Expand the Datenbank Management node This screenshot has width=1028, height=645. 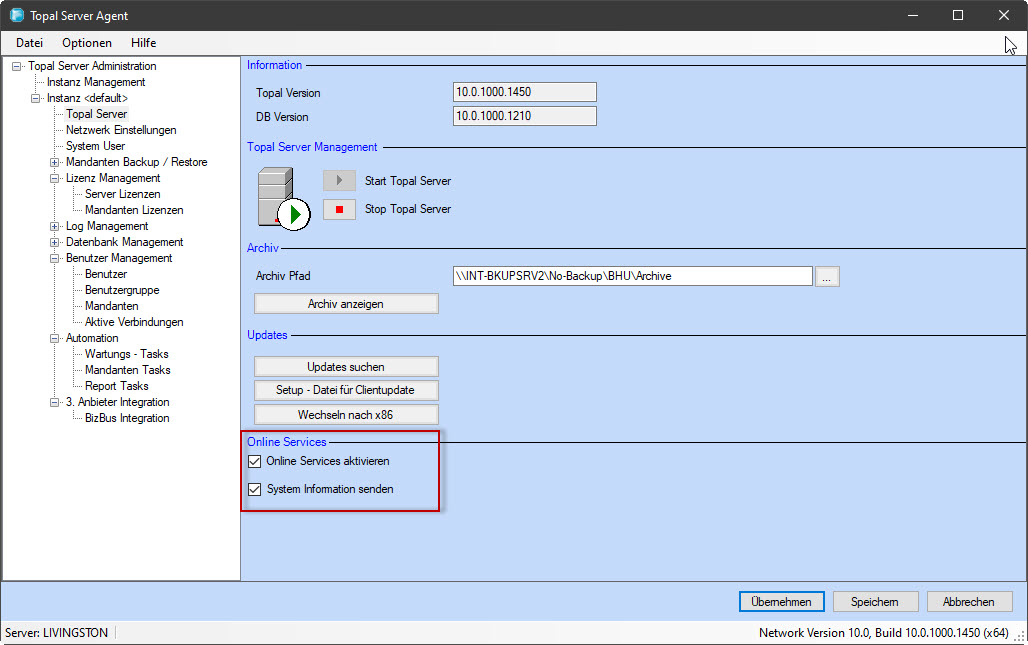[x=55, y=242]
